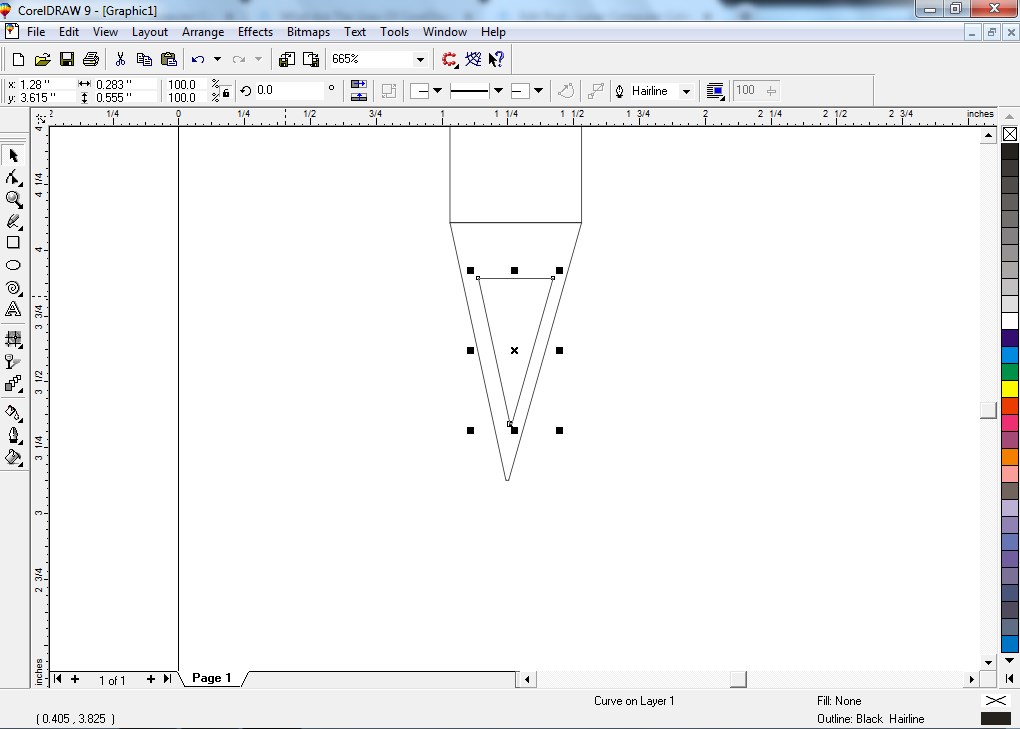The height and width of the screenshot is (729, 1020).
Task: Click the no-color X swatch
Action: [x=1010, y=134]
